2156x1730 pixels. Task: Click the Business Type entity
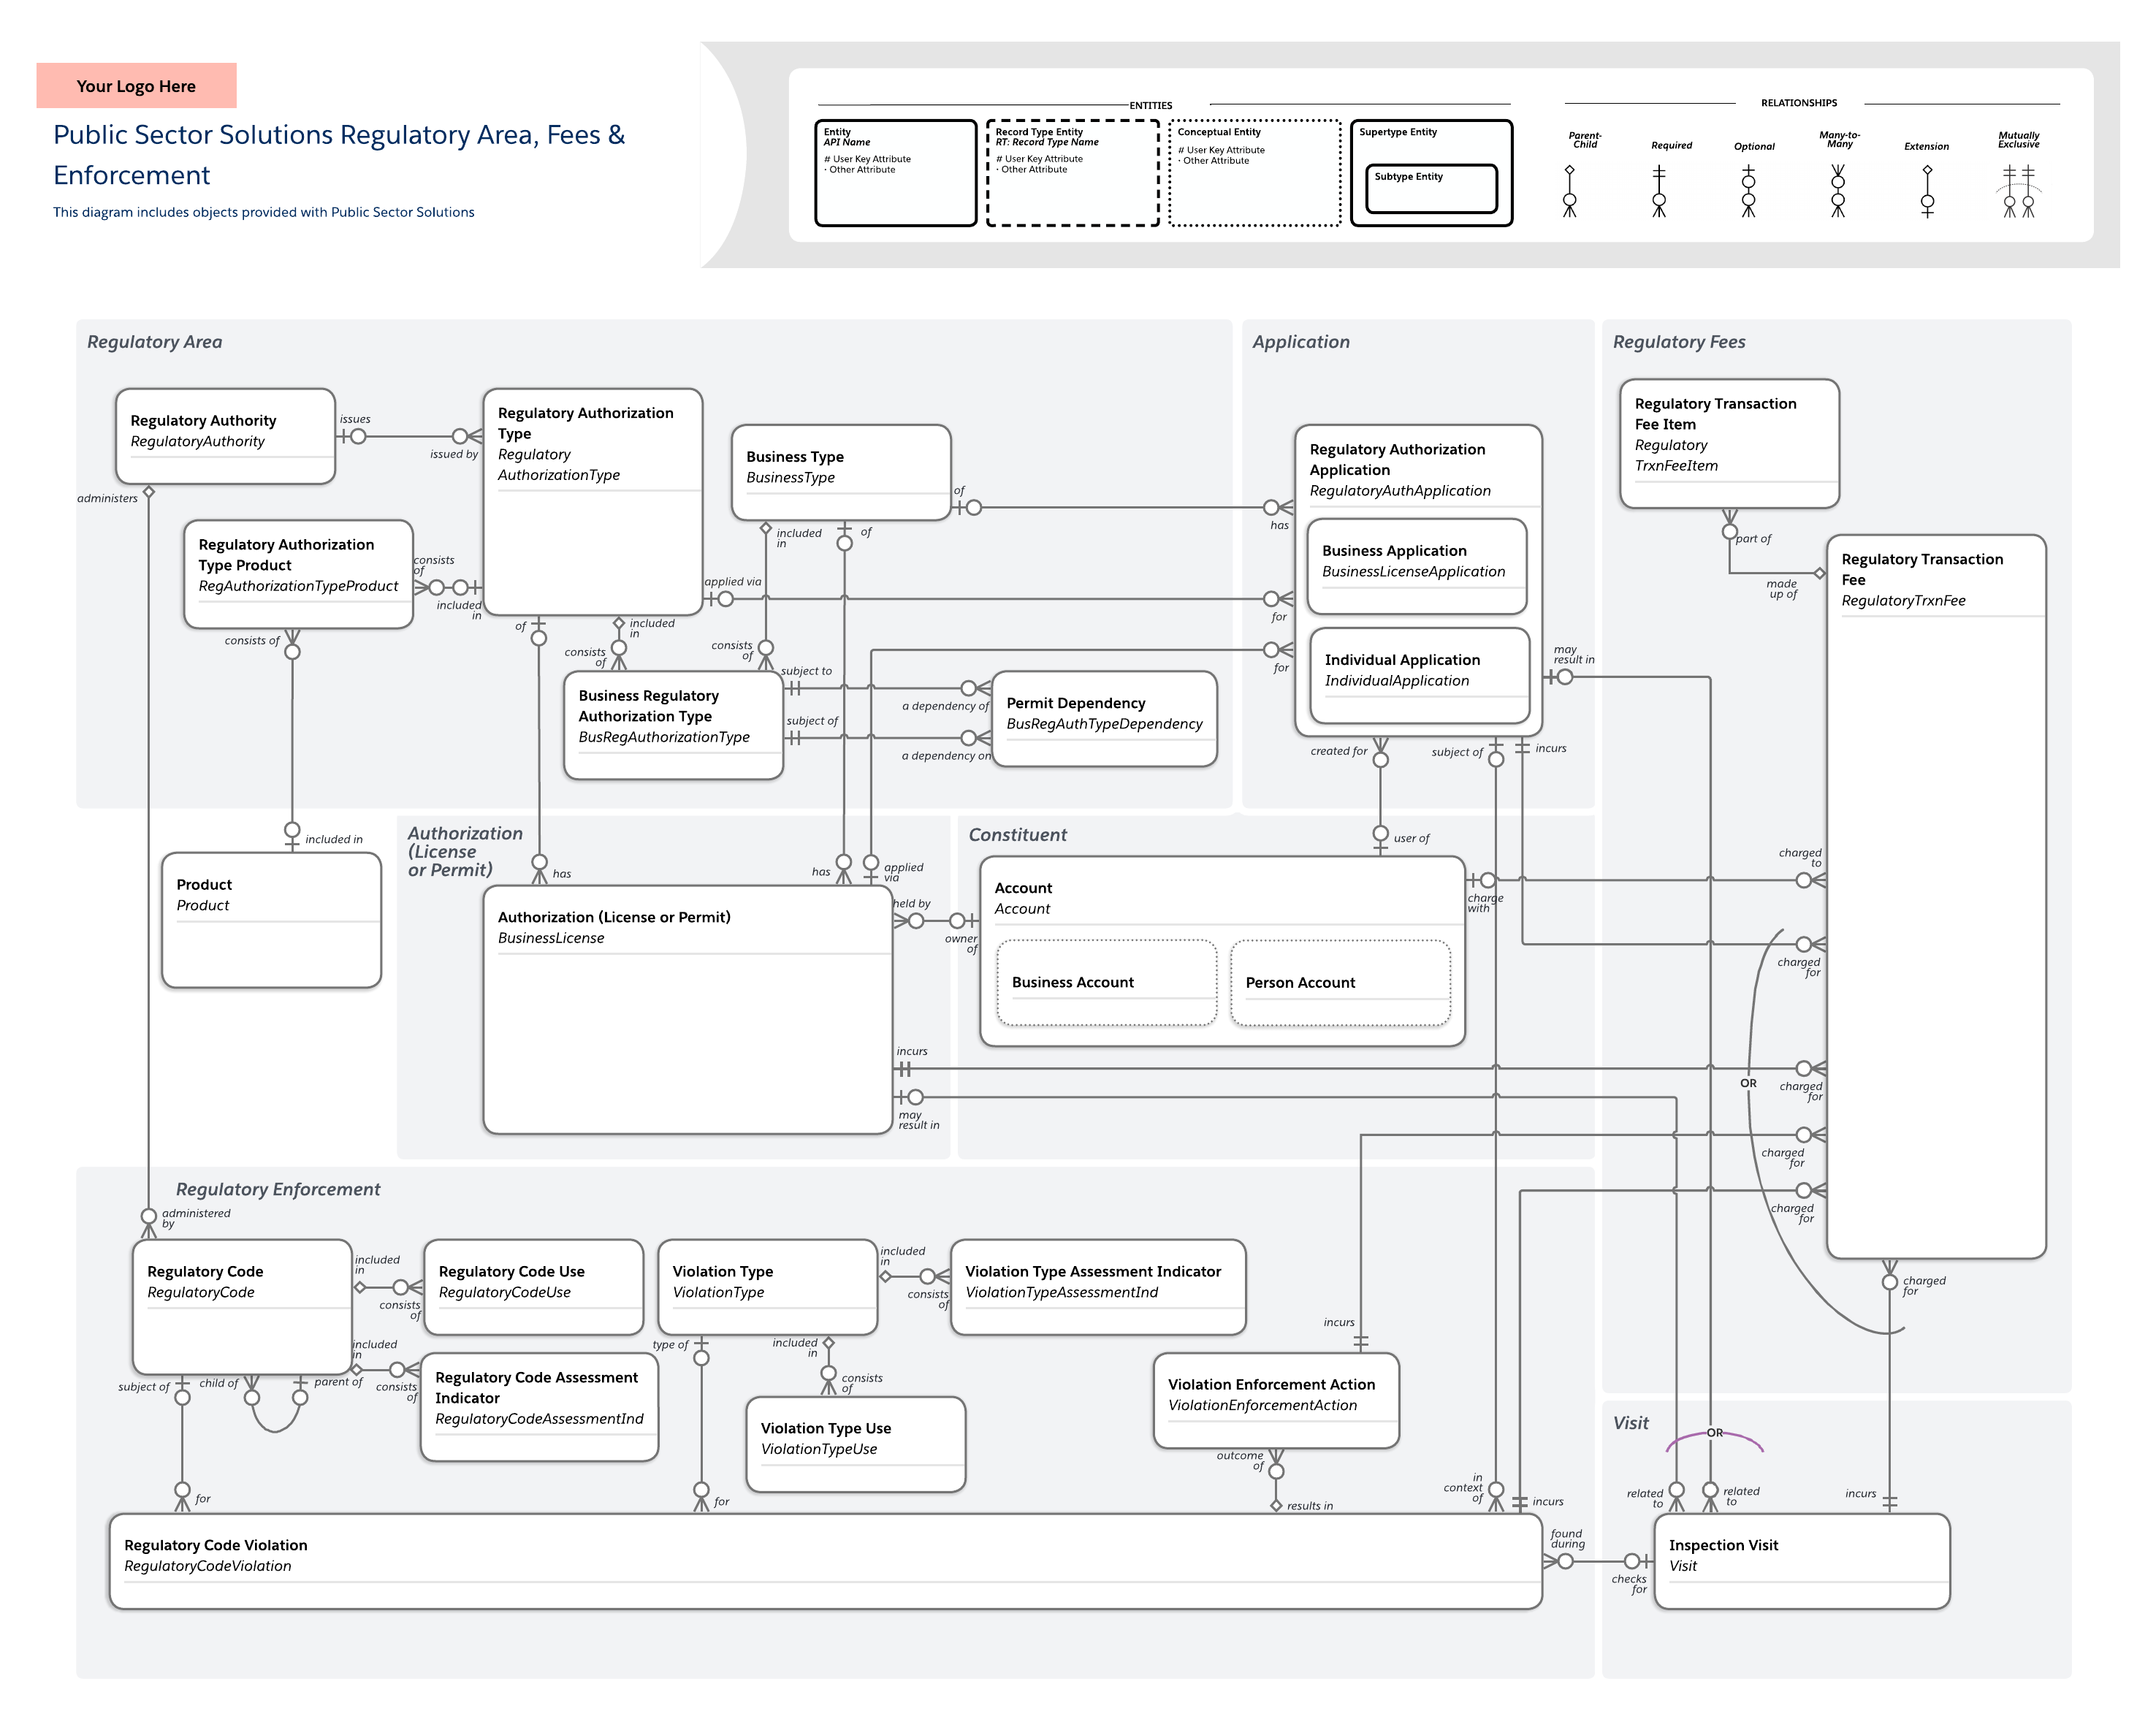pyautogui.click(x=840, y=472)
